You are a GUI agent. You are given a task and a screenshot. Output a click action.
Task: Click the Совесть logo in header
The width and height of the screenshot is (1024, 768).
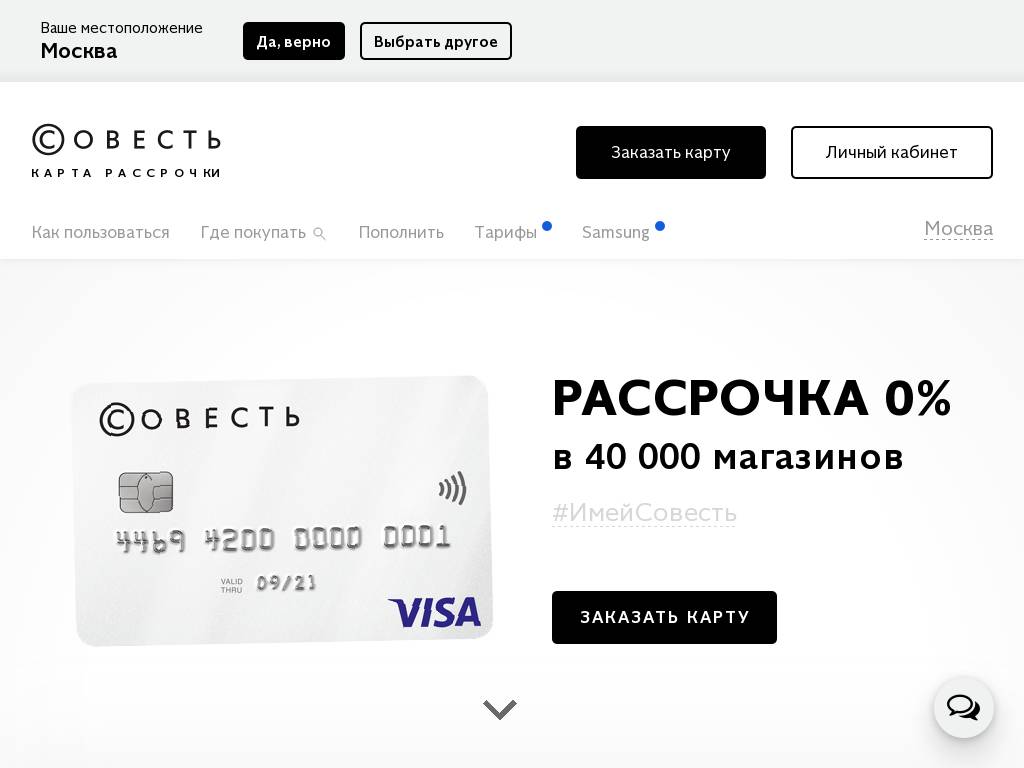126,151
